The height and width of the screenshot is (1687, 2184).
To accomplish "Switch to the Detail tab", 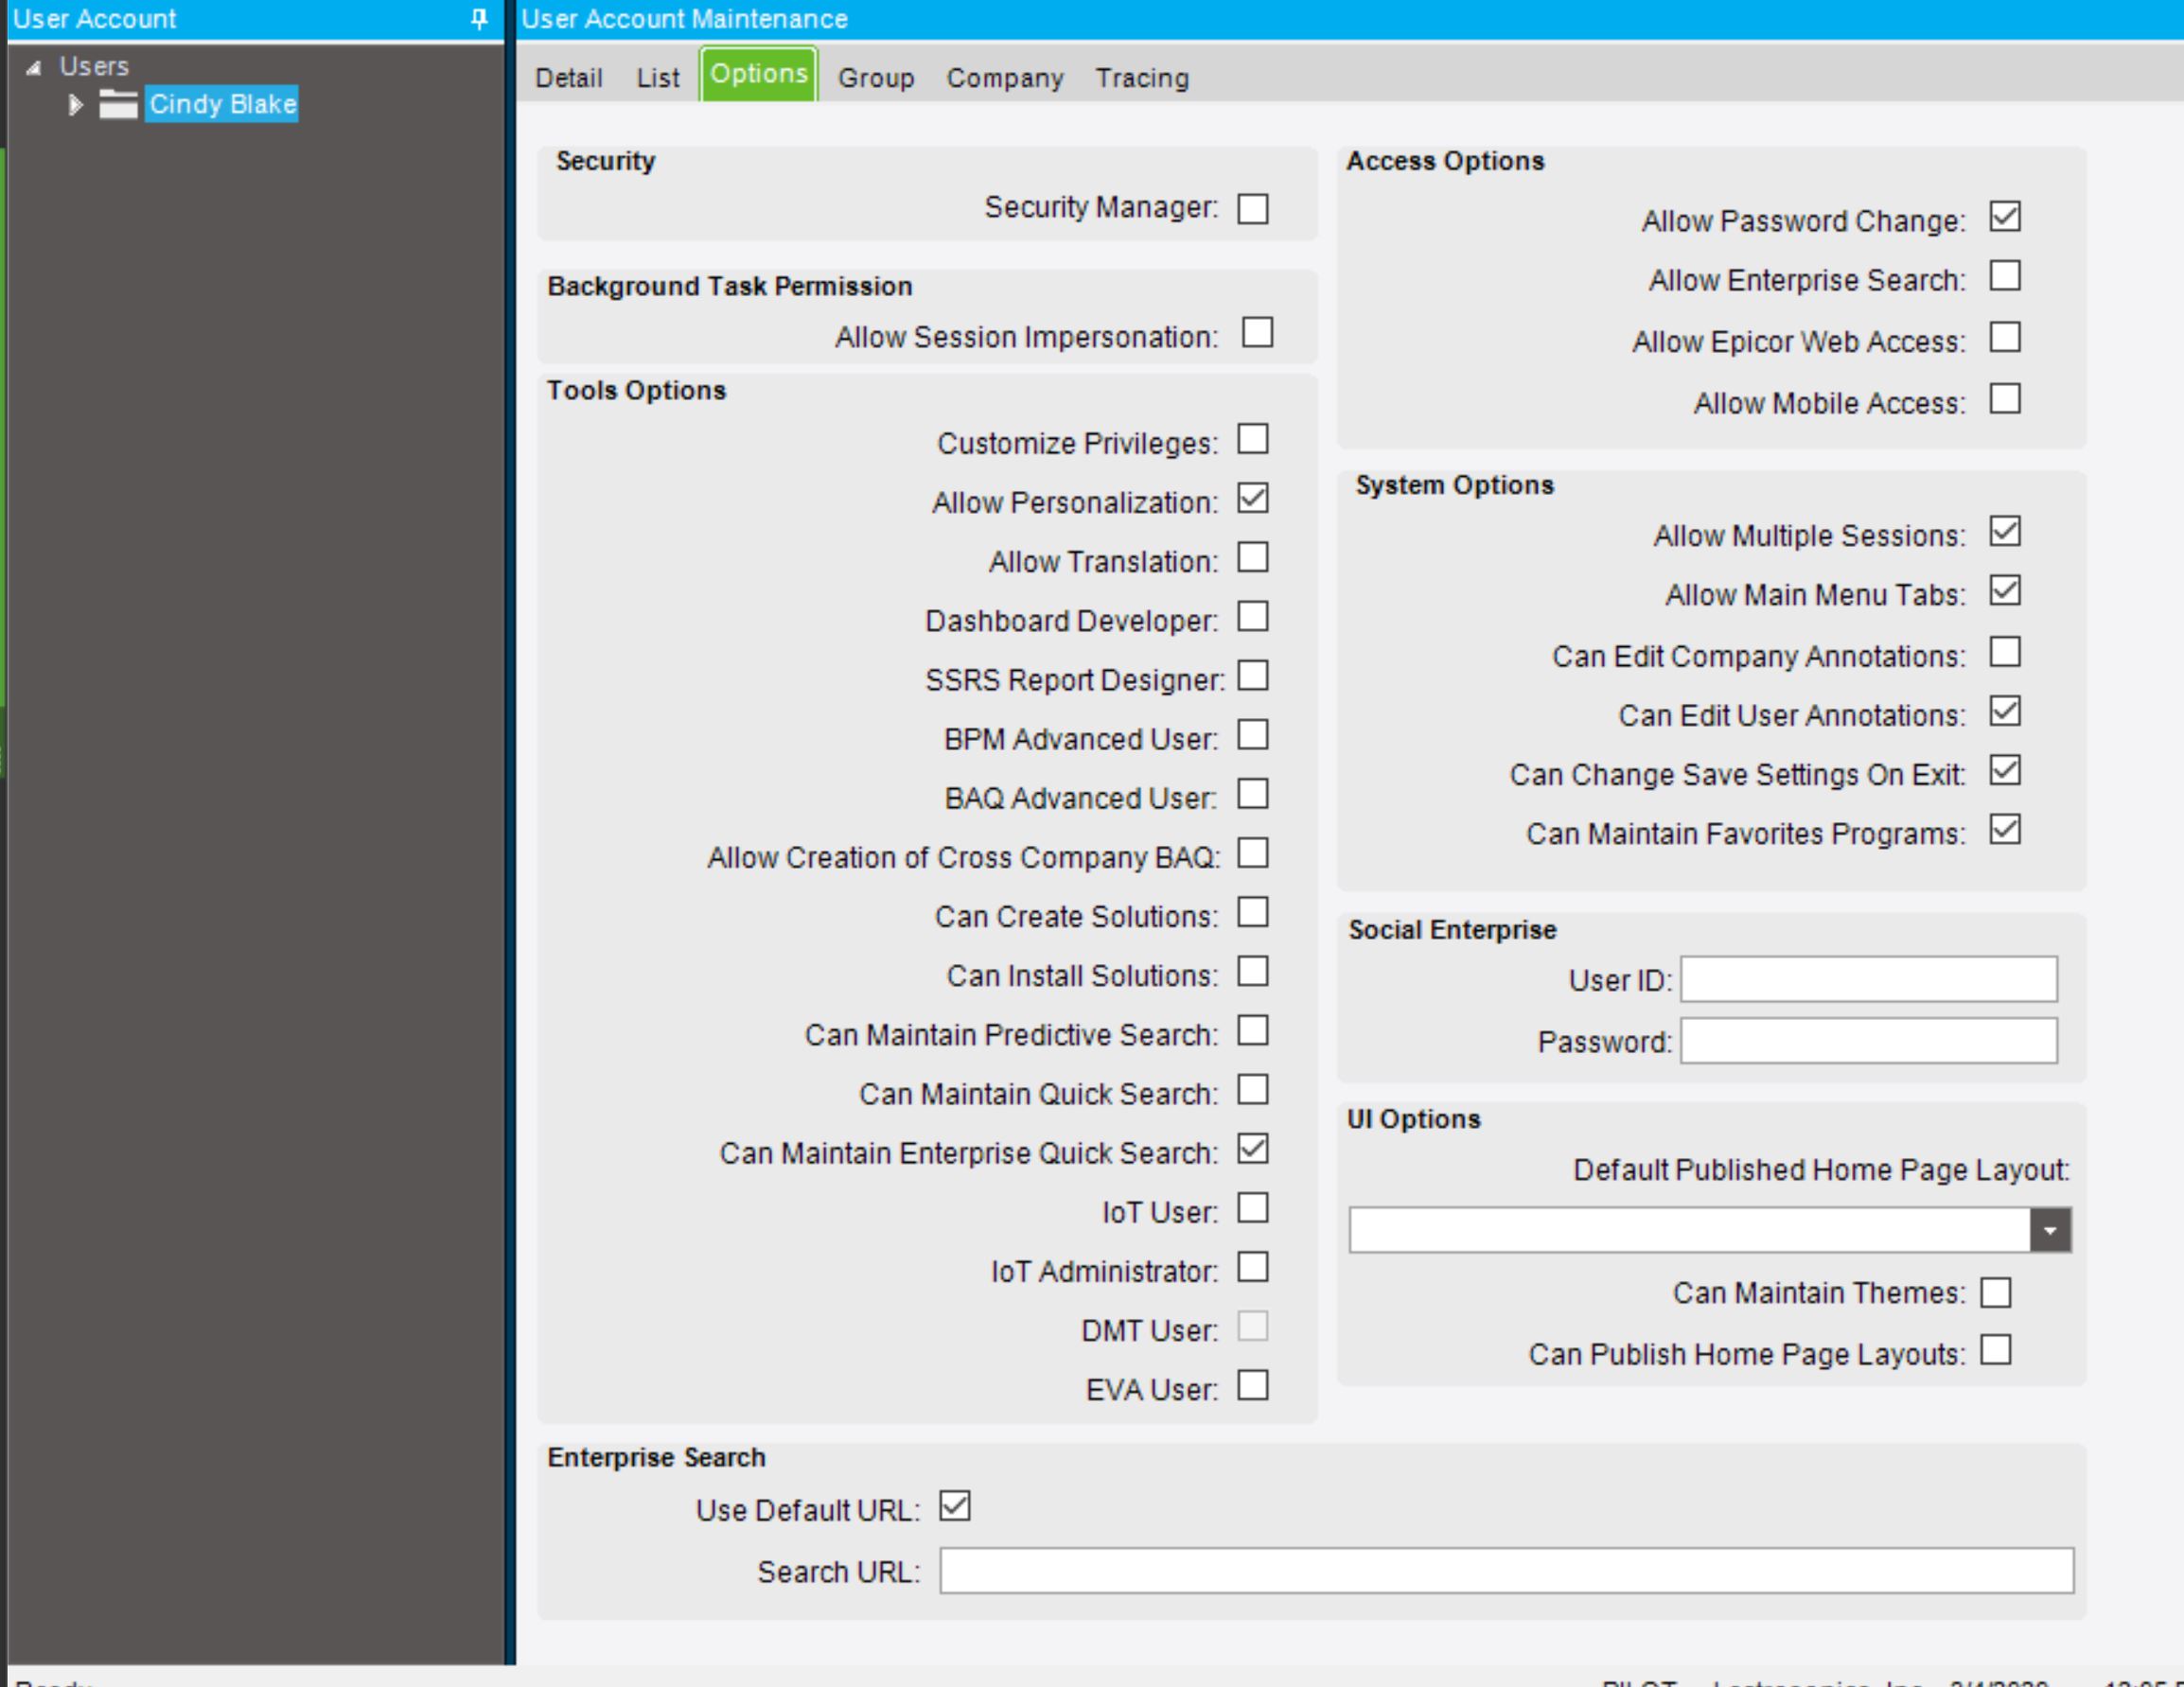I will tap(568, 78).
